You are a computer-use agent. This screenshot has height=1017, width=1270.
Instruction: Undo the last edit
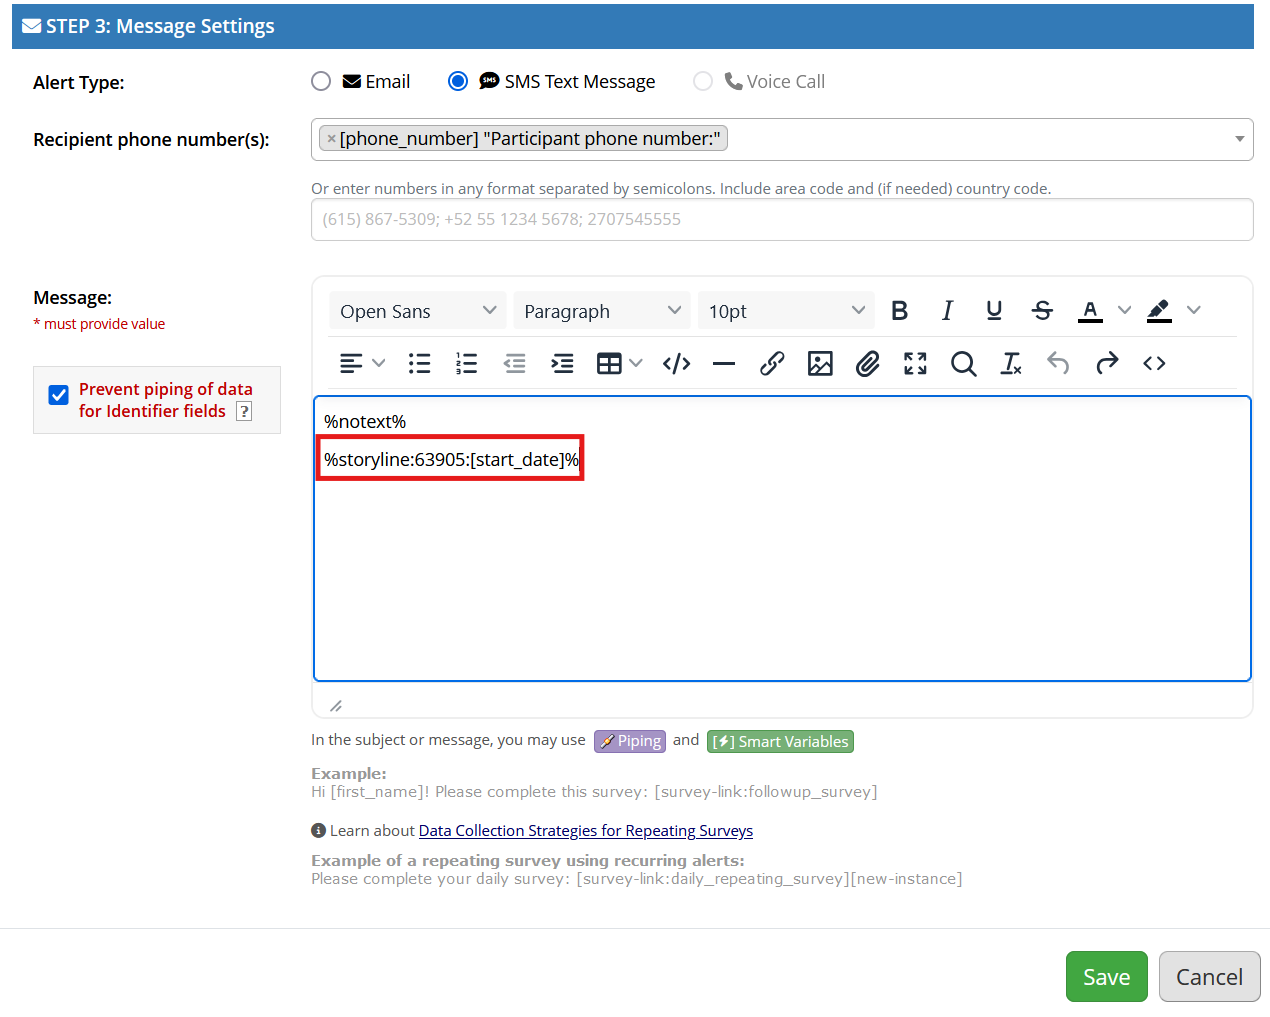(x=1058, y=363)
